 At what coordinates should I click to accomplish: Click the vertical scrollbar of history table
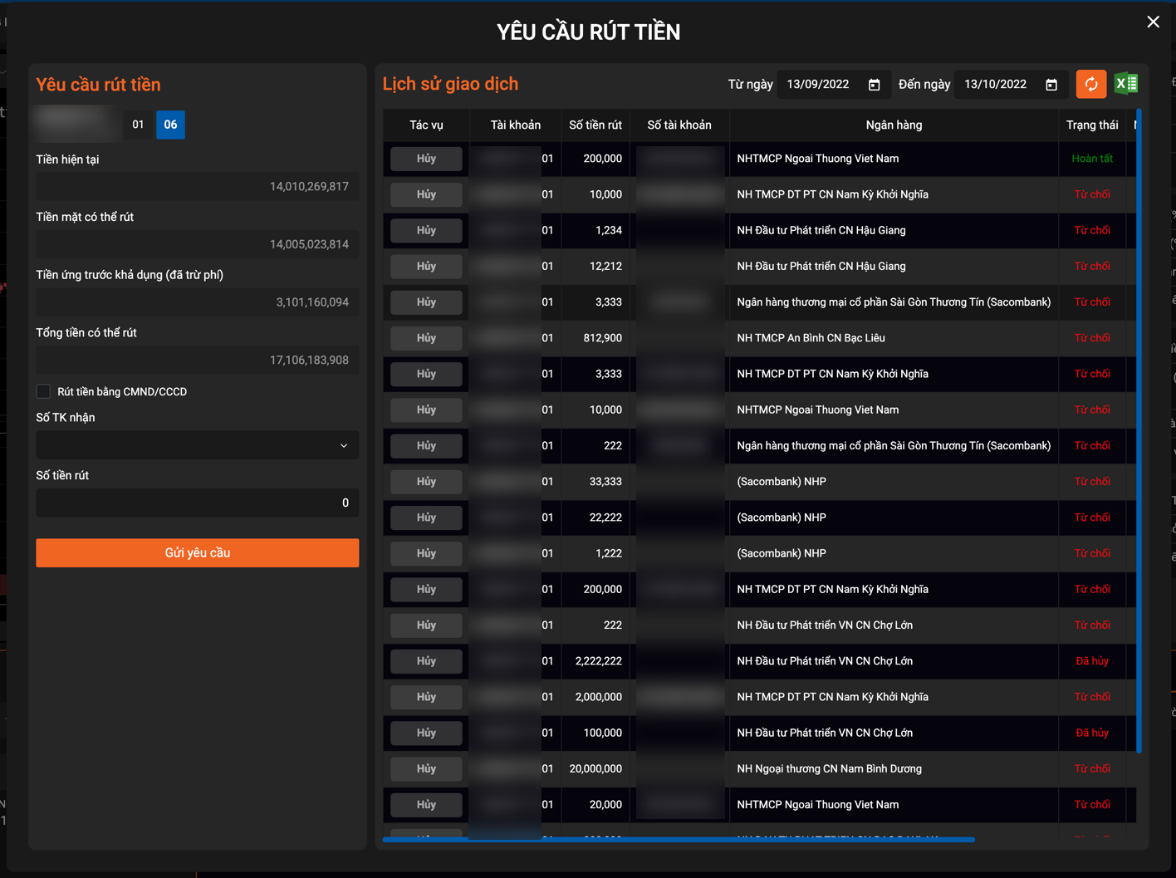(1138, 450)
